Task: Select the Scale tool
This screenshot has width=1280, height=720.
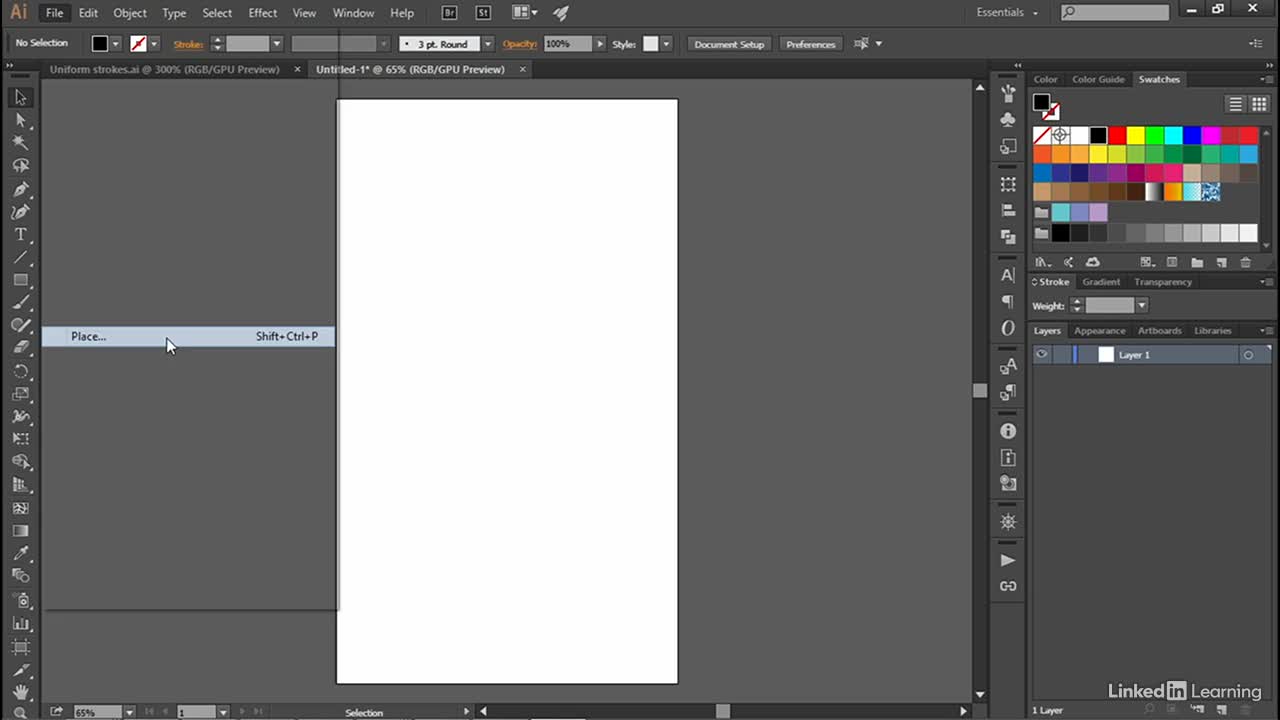Action: click(x=20, y=394)
